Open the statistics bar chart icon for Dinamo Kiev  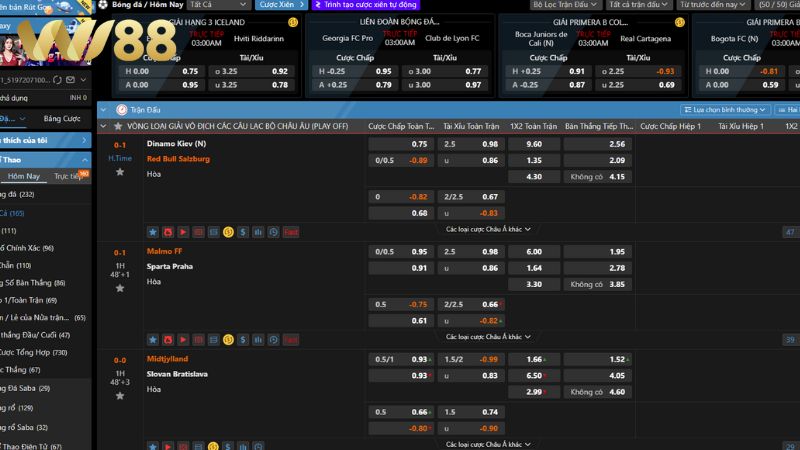258,232
